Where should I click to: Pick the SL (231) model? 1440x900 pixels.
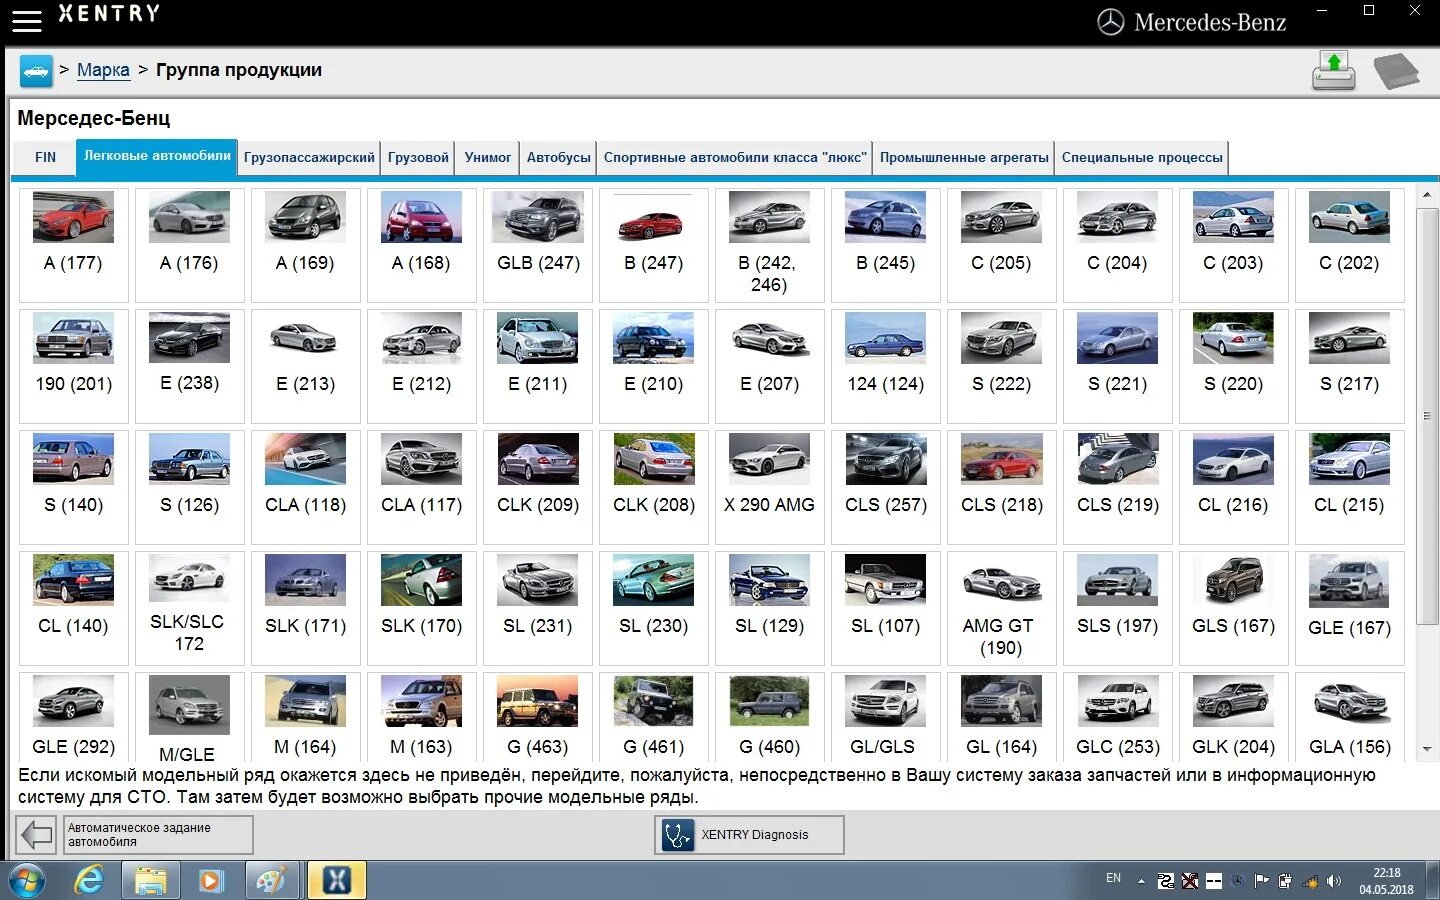[538, 608]
